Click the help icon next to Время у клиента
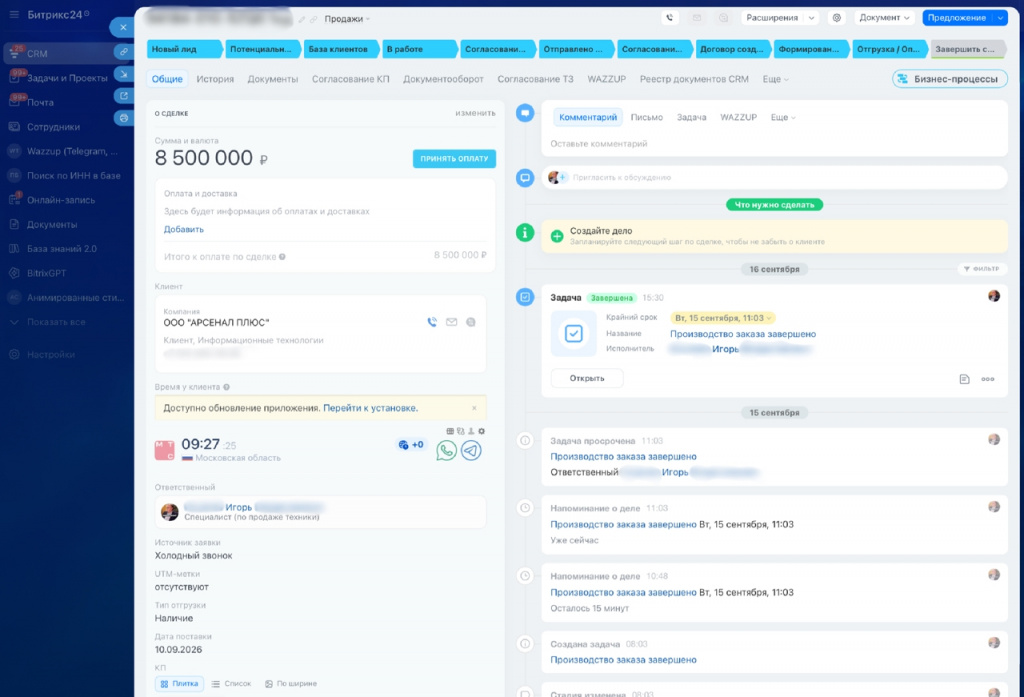 click(x=227, y=387)
